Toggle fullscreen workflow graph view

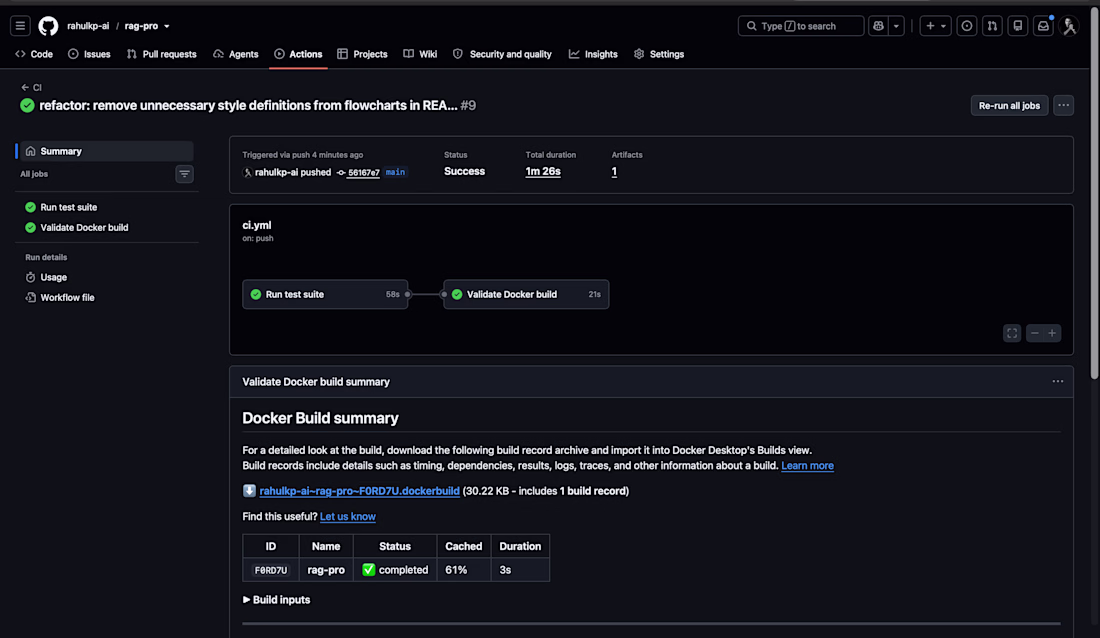(x=1012, y=333)
